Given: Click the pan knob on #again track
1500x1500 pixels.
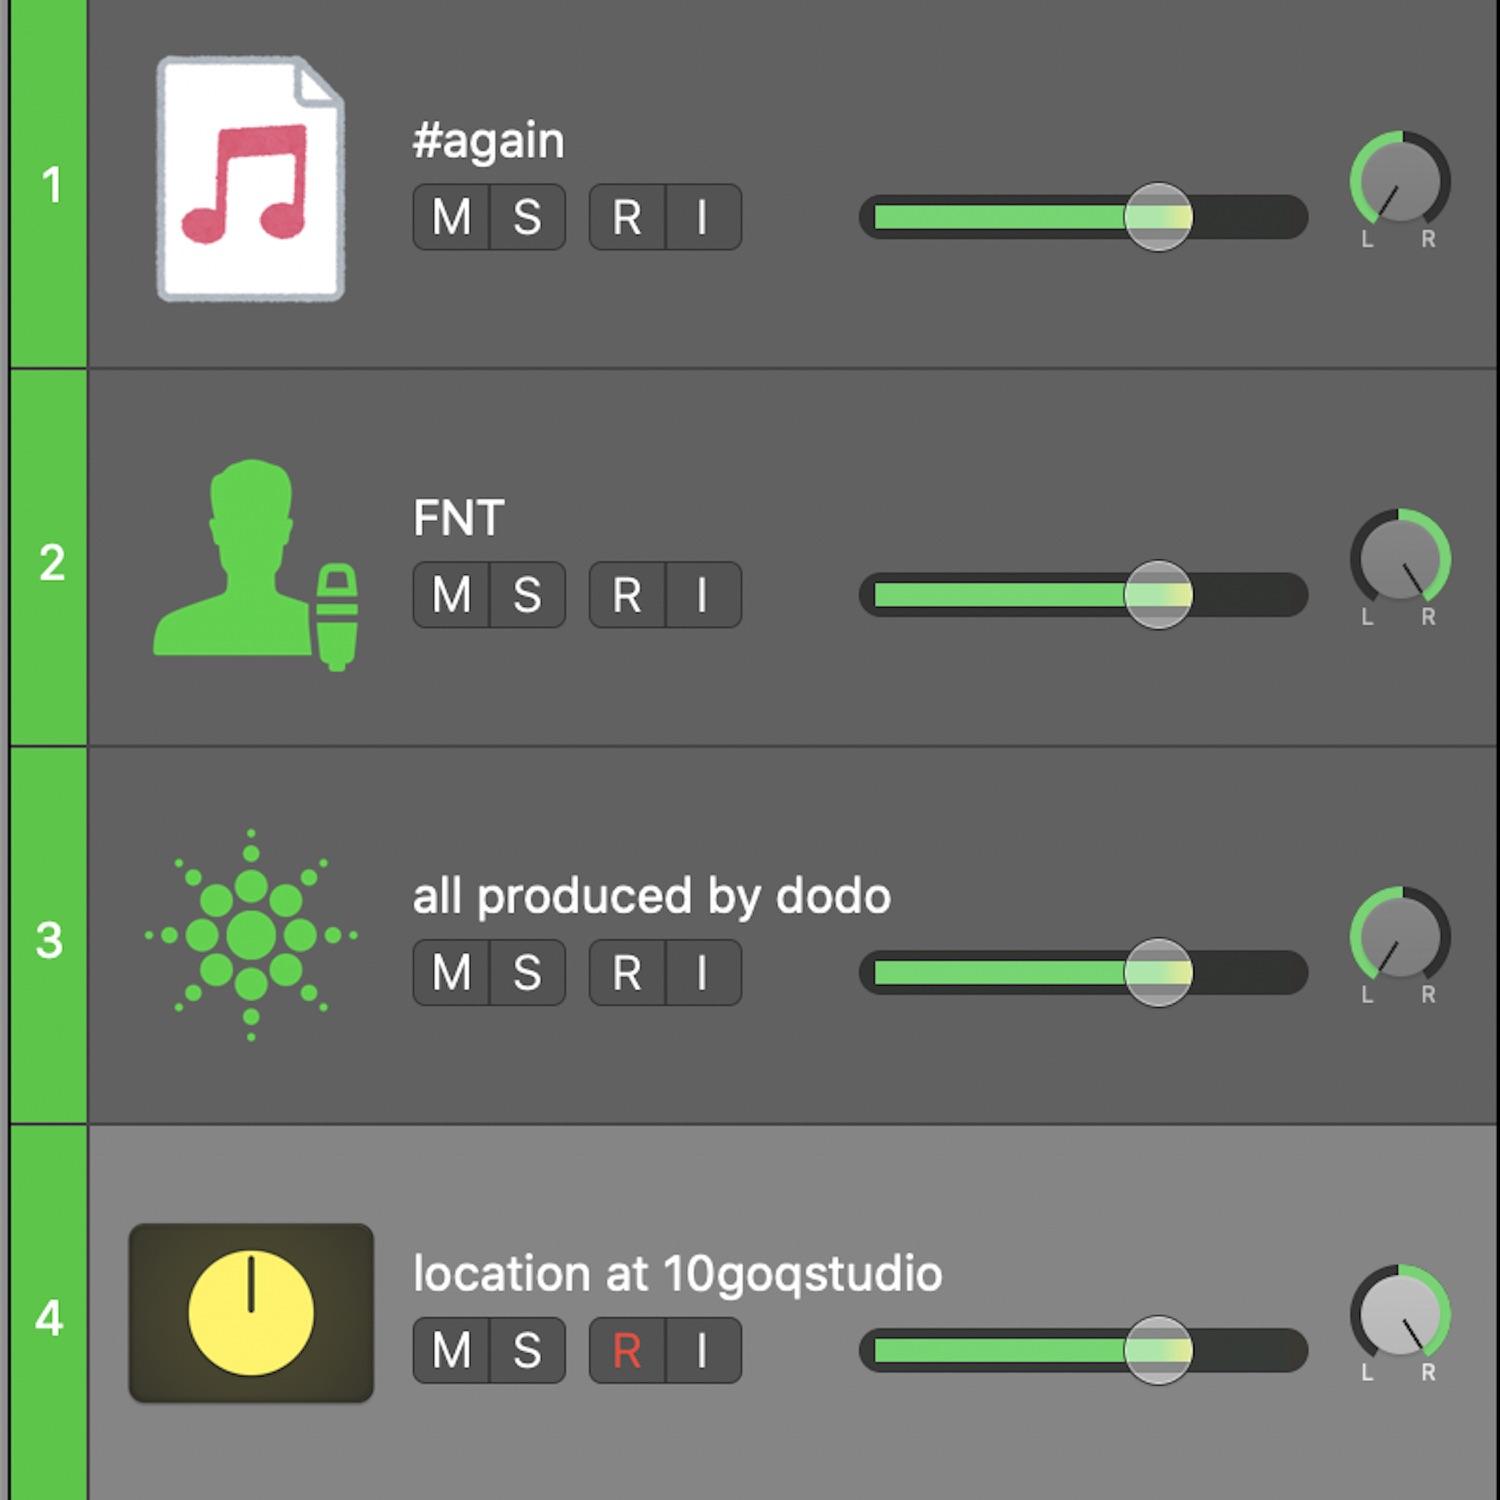Looking at the screenshot, I should tap(1399, 180).
